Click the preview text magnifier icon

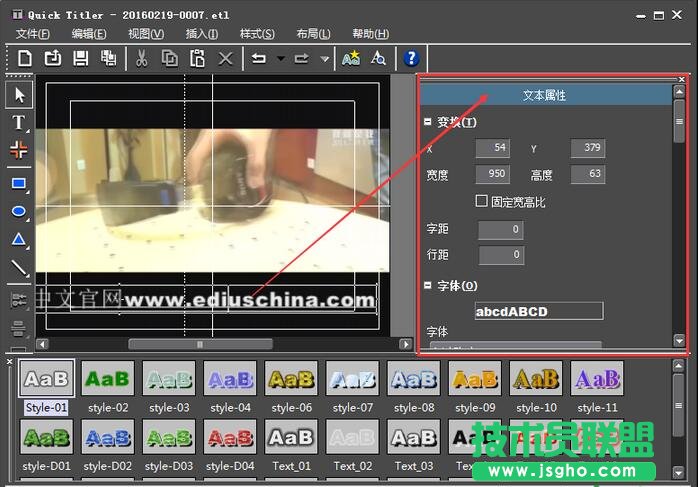[378, 58]
